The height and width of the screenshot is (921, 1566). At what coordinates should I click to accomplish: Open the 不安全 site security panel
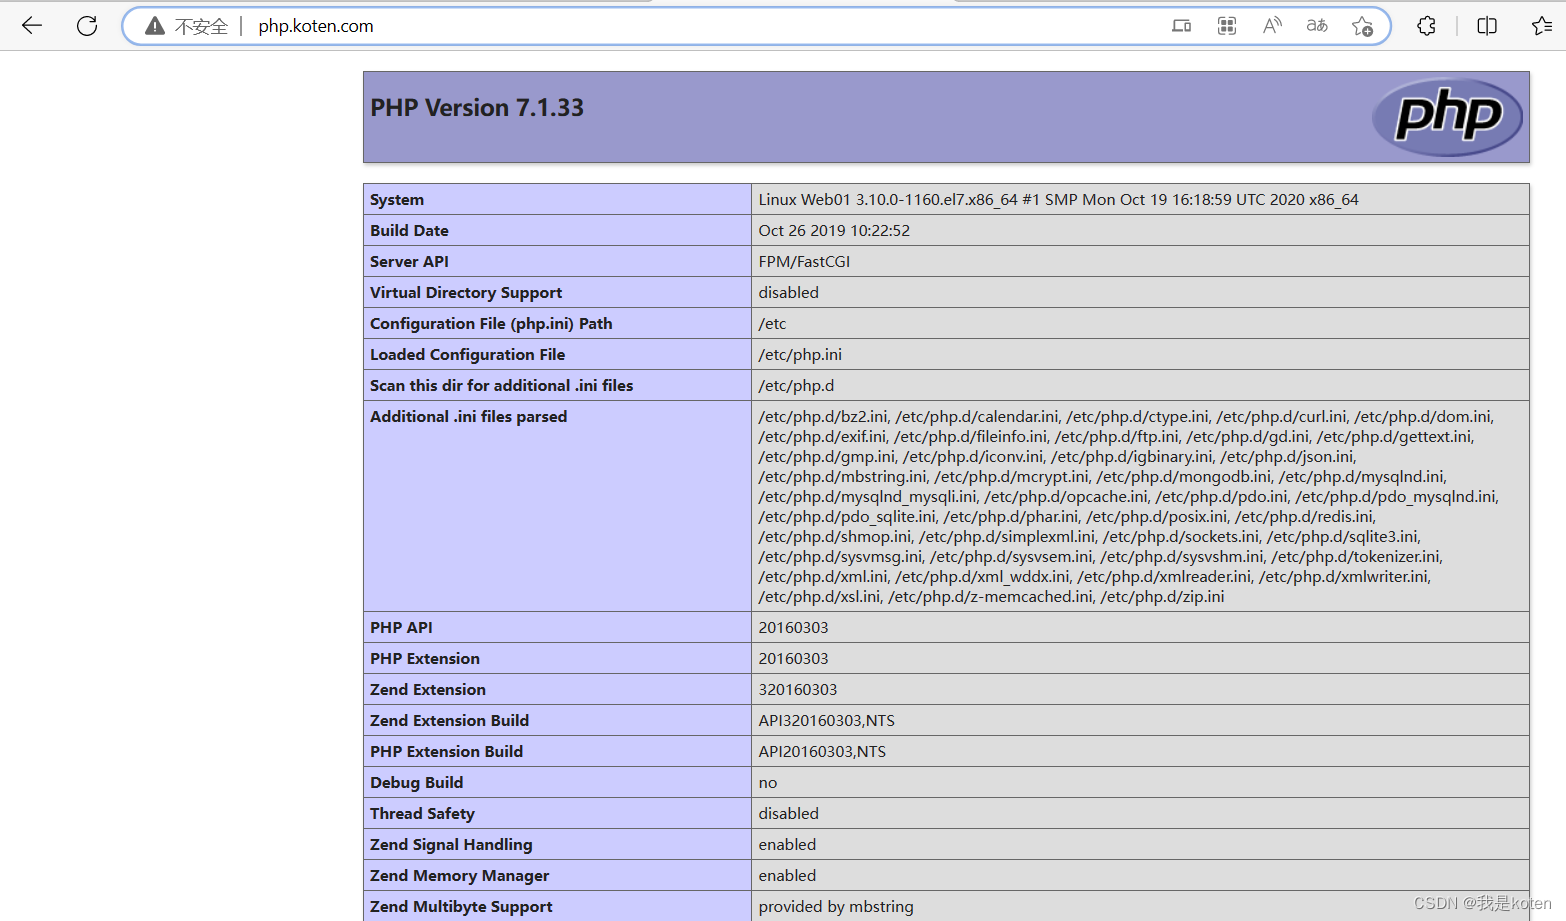coord(186,26)
